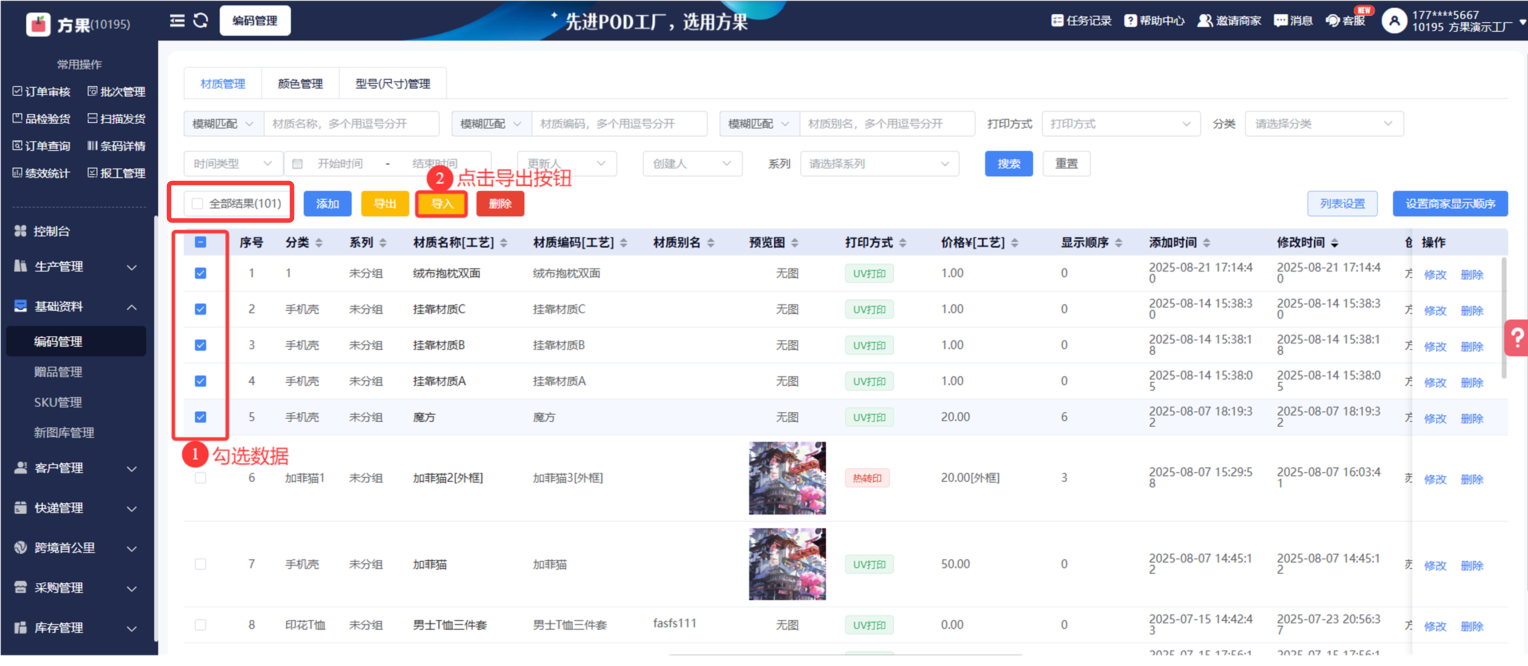Switch to the 颜色管理 tab
1528x666 pixels.
click(x=300, y=84)
